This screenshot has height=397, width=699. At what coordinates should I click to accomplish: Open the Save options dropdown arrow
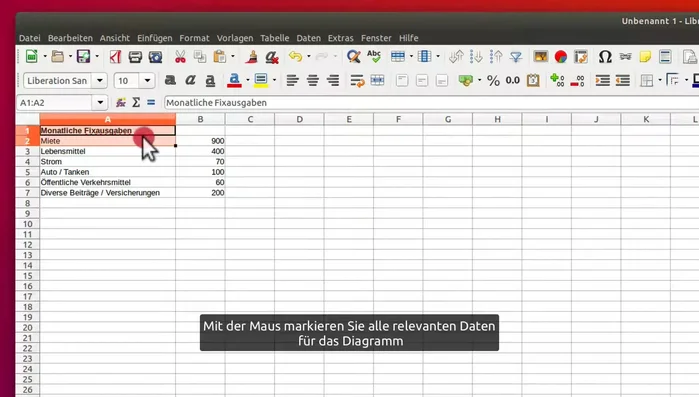(97, 57)
